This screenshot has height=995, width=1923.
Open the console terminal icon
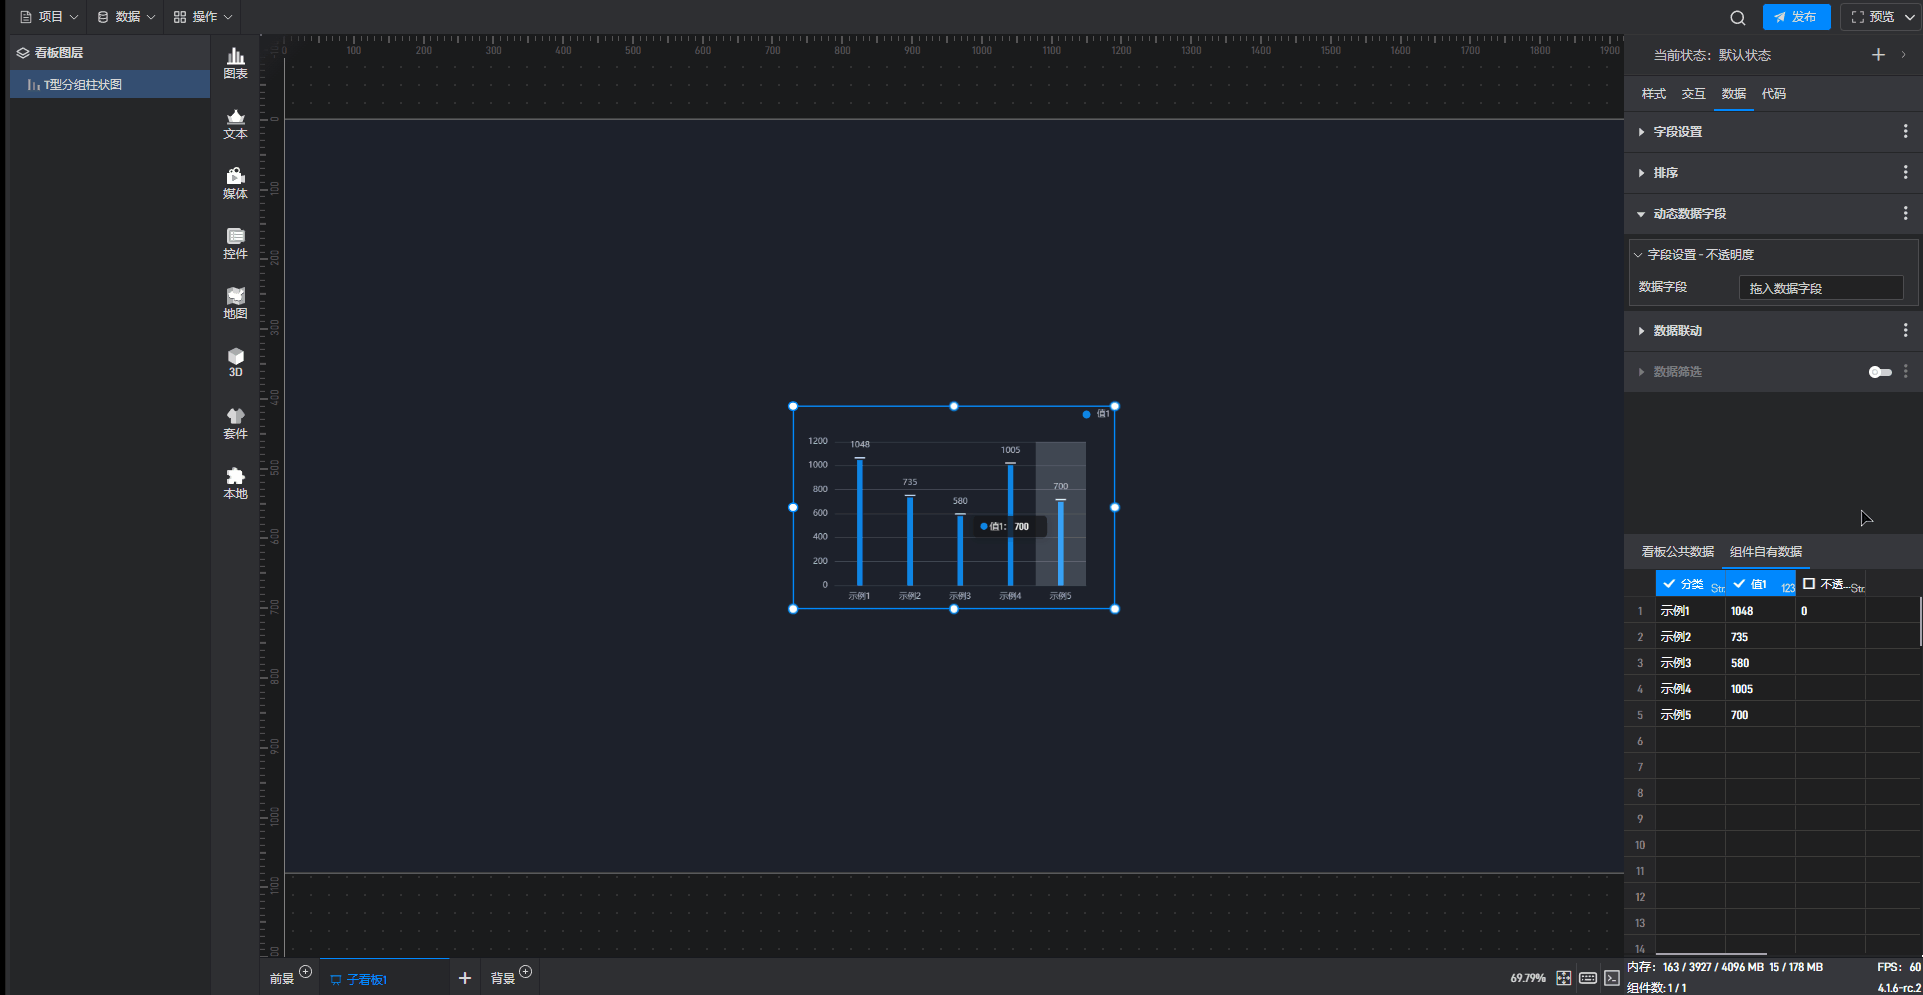point(1612,978)
